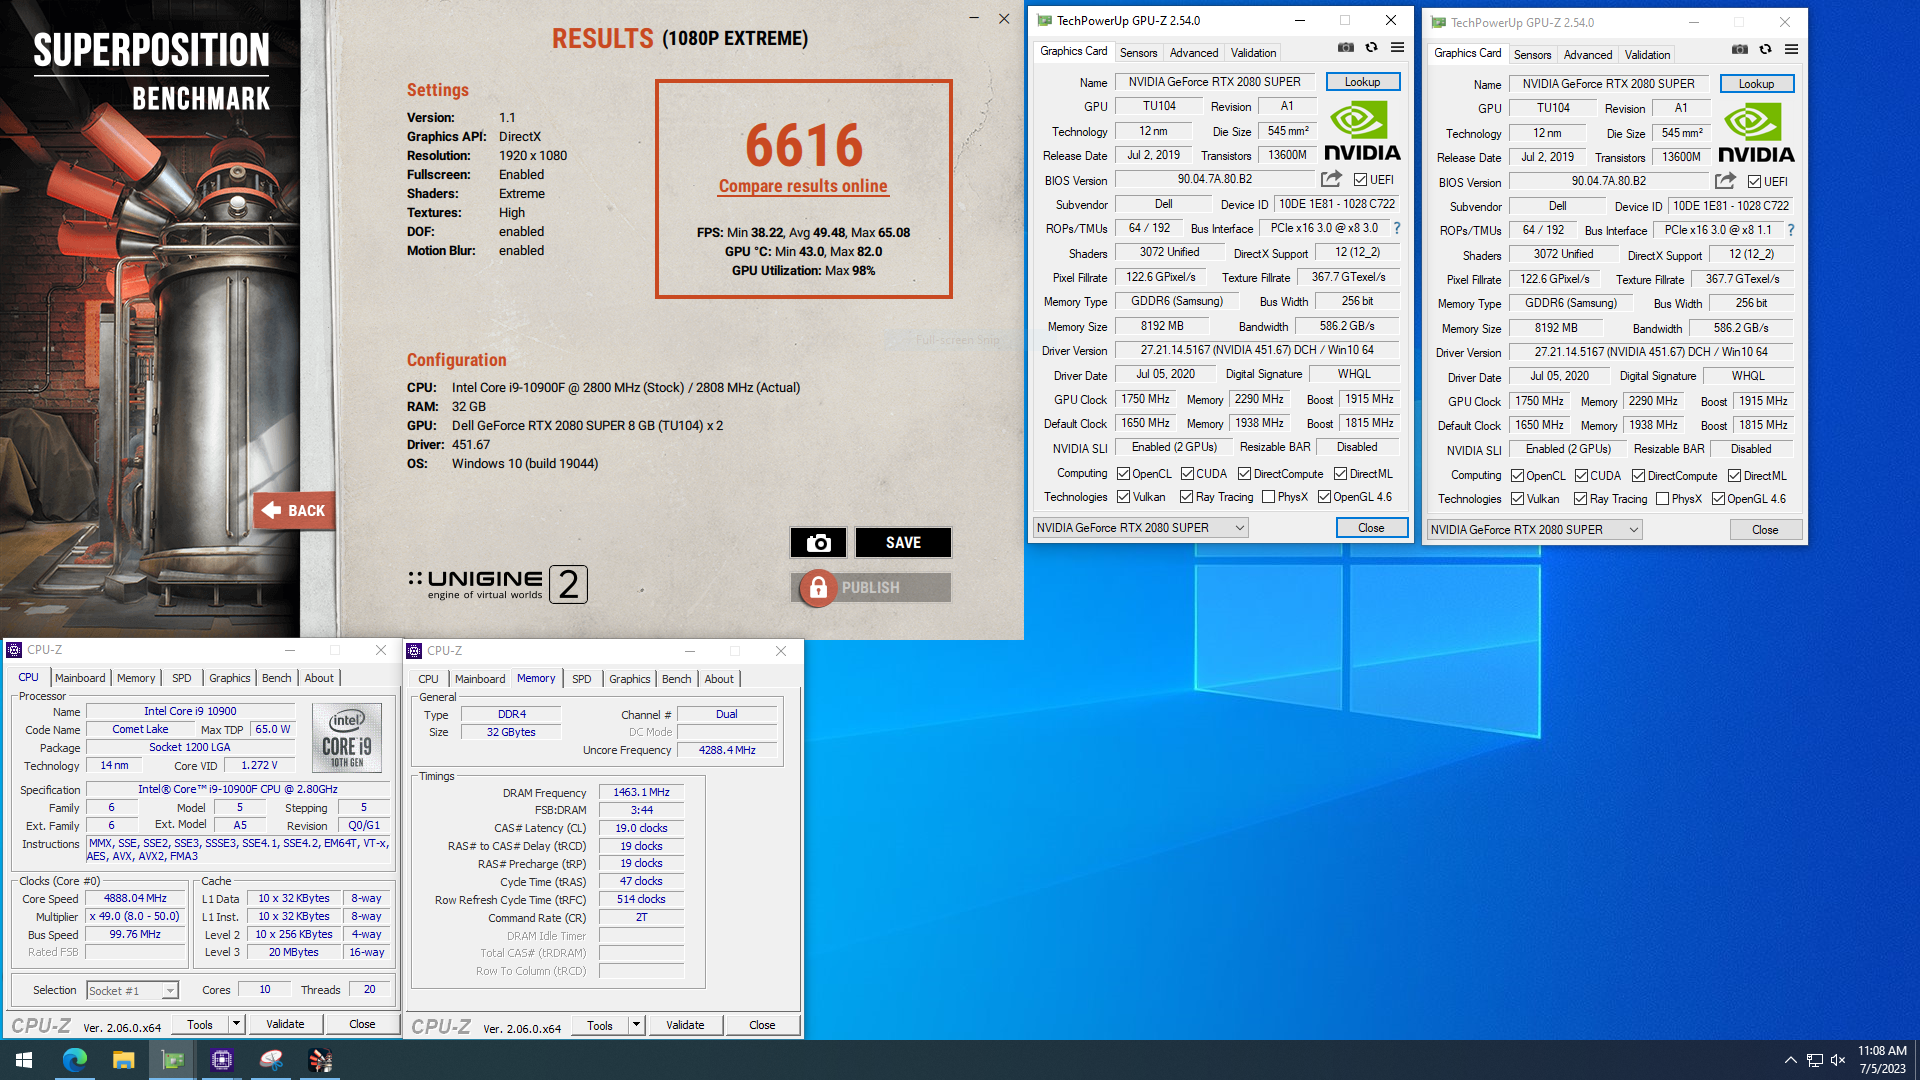Click Bus Interface question mark in left GPU-Z

(1397, 228)
